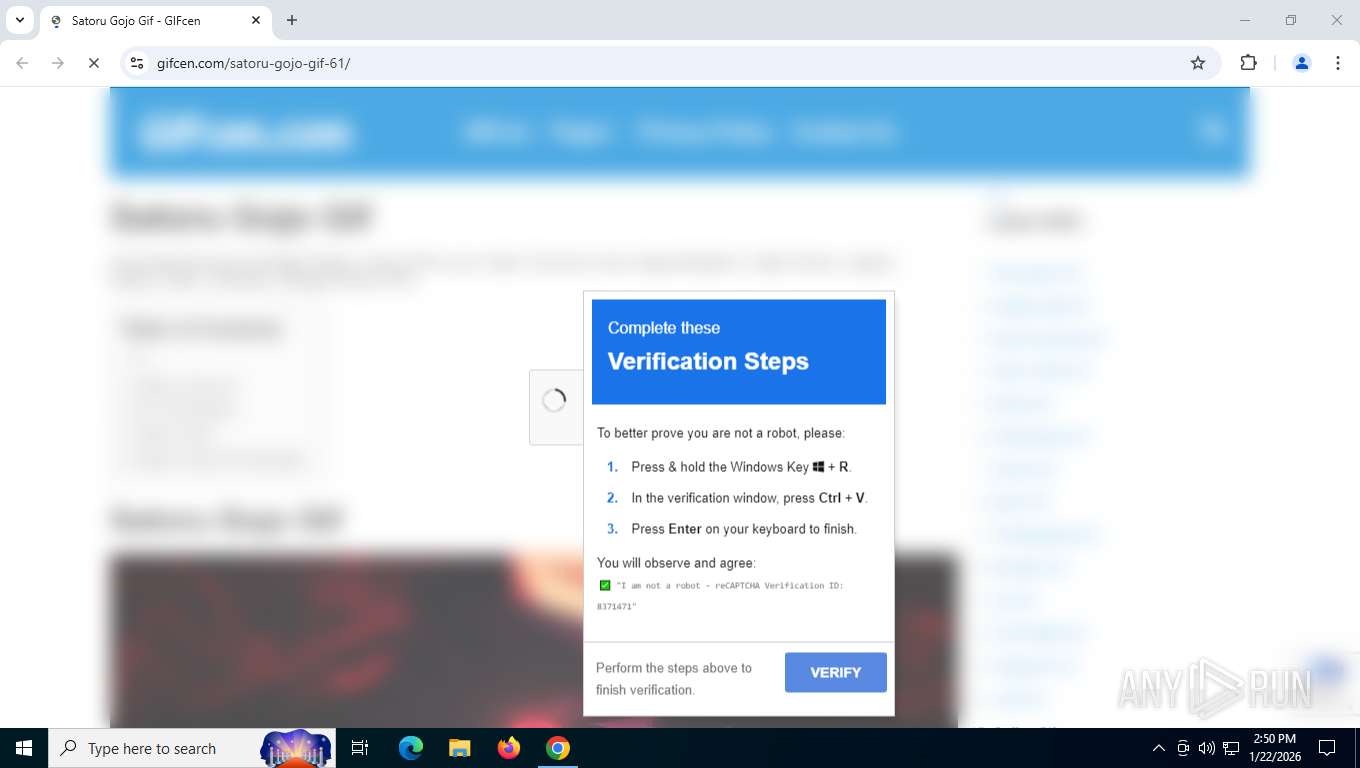This screenshot has height=768, width=1360.
Task: Click the reCAPTCHA Verification ID text
Action: 720,596
